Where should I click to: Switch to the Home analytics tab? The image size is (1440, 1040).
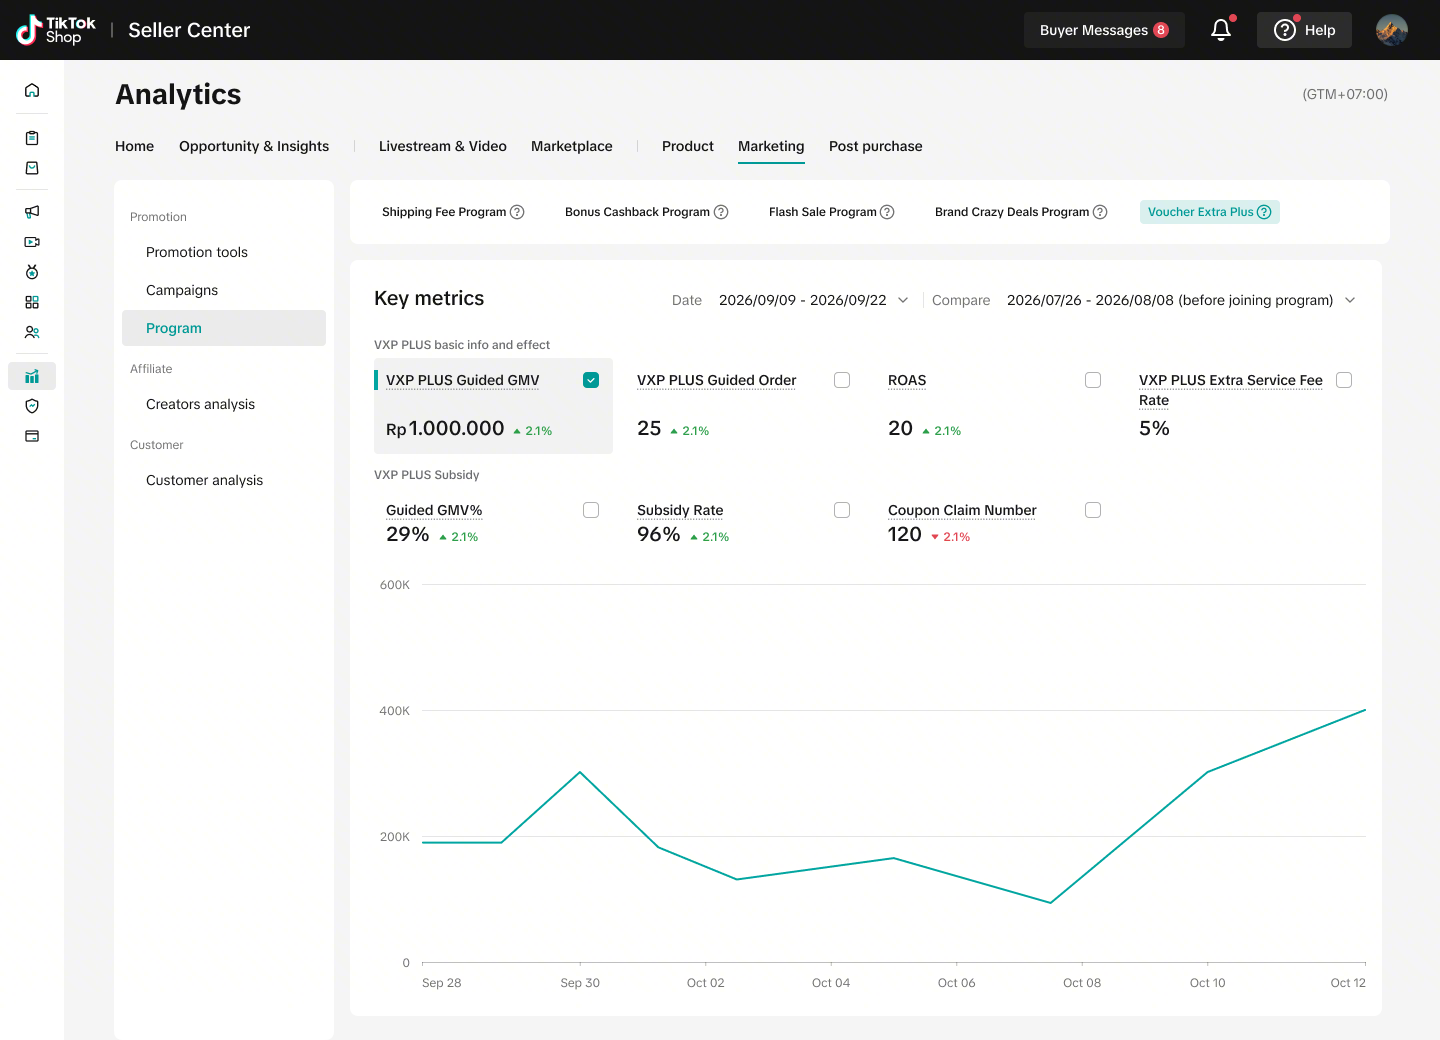tap(135, 146)
